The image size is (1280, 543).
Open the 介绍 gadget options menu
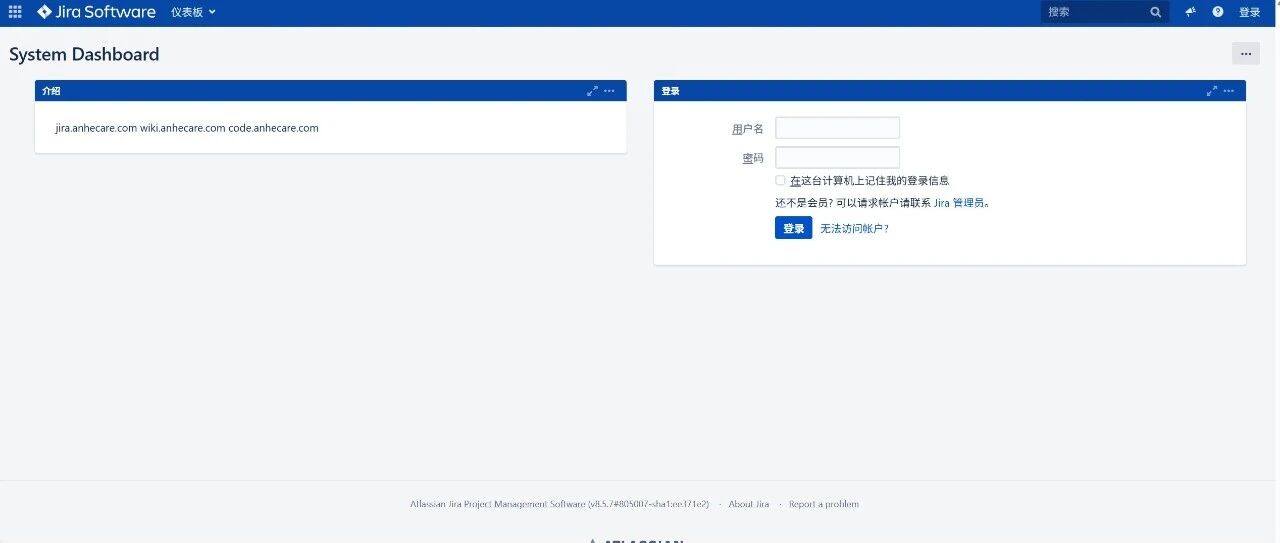[x=609, y=91]
